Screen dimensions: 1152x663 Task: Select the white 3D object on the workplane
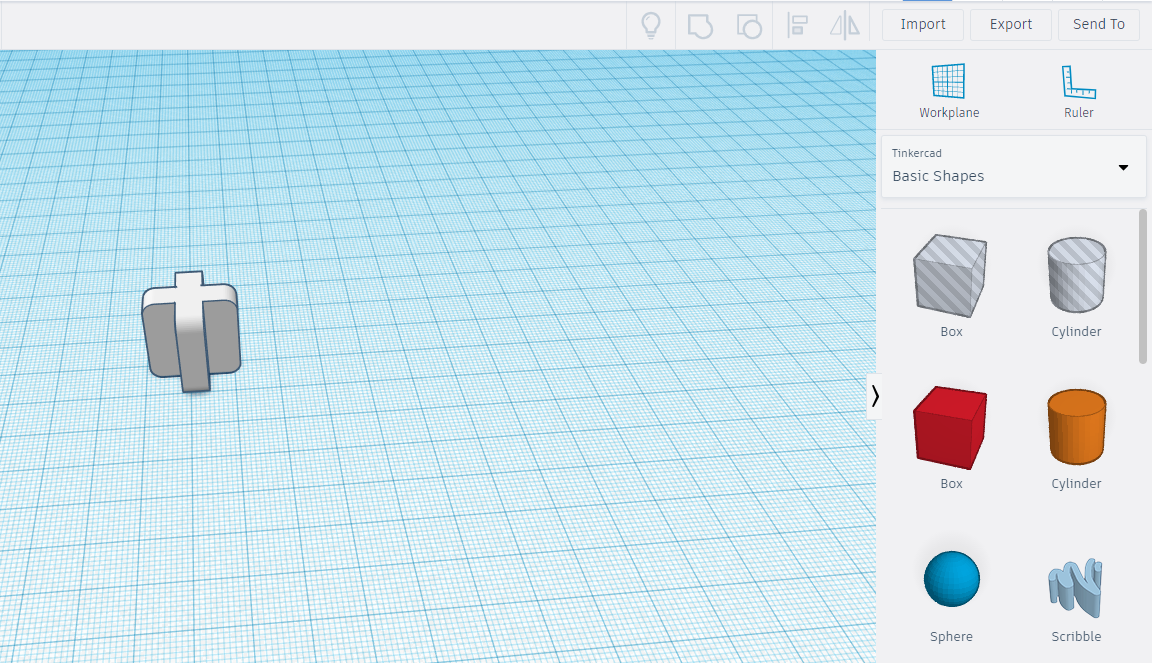(x=191, y=332)
